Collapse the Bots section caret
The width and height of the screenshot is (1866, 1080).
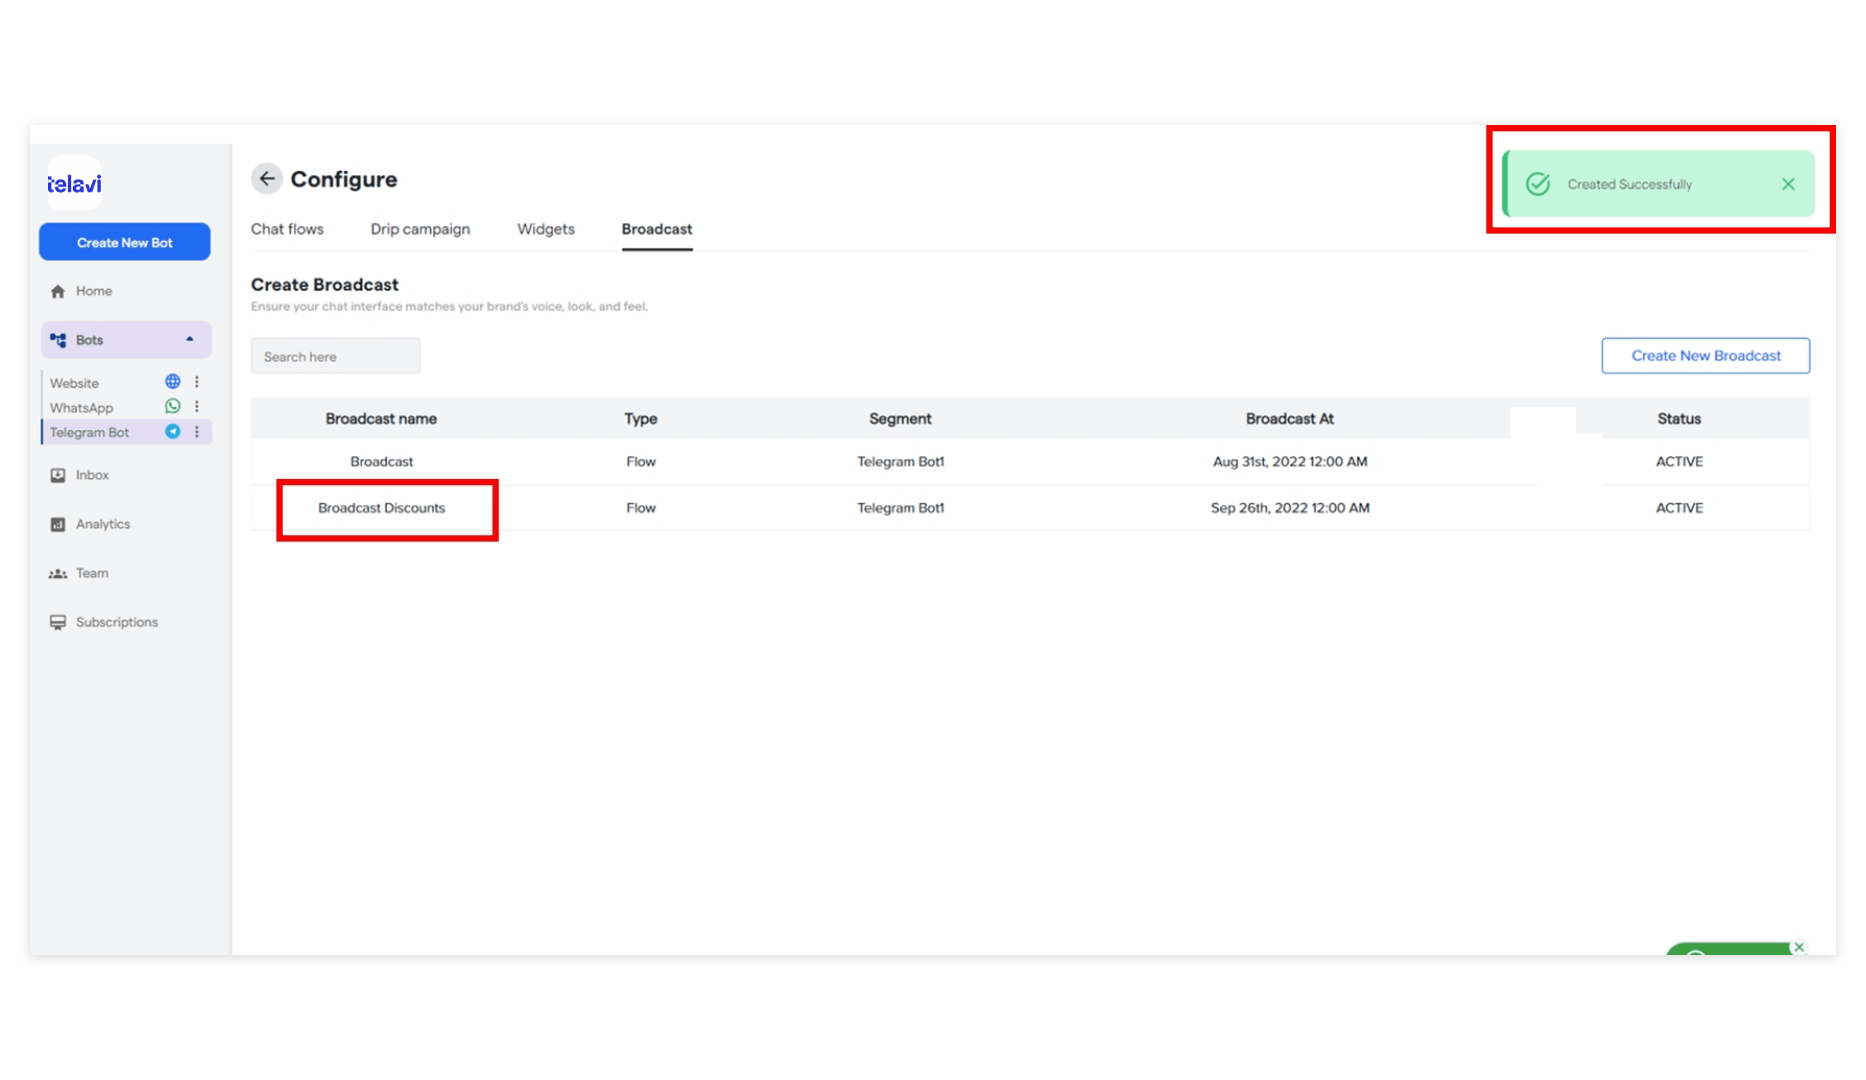190,340
